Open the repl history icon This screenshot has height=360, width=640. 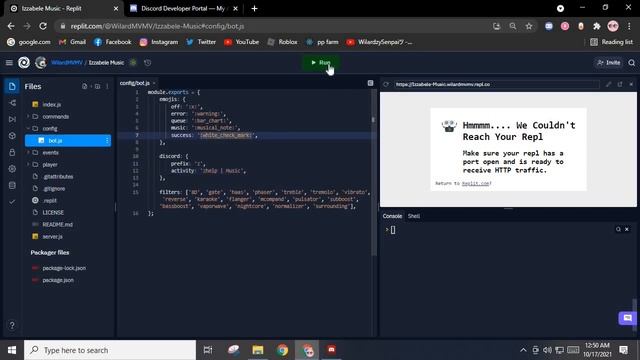[147, 62]
